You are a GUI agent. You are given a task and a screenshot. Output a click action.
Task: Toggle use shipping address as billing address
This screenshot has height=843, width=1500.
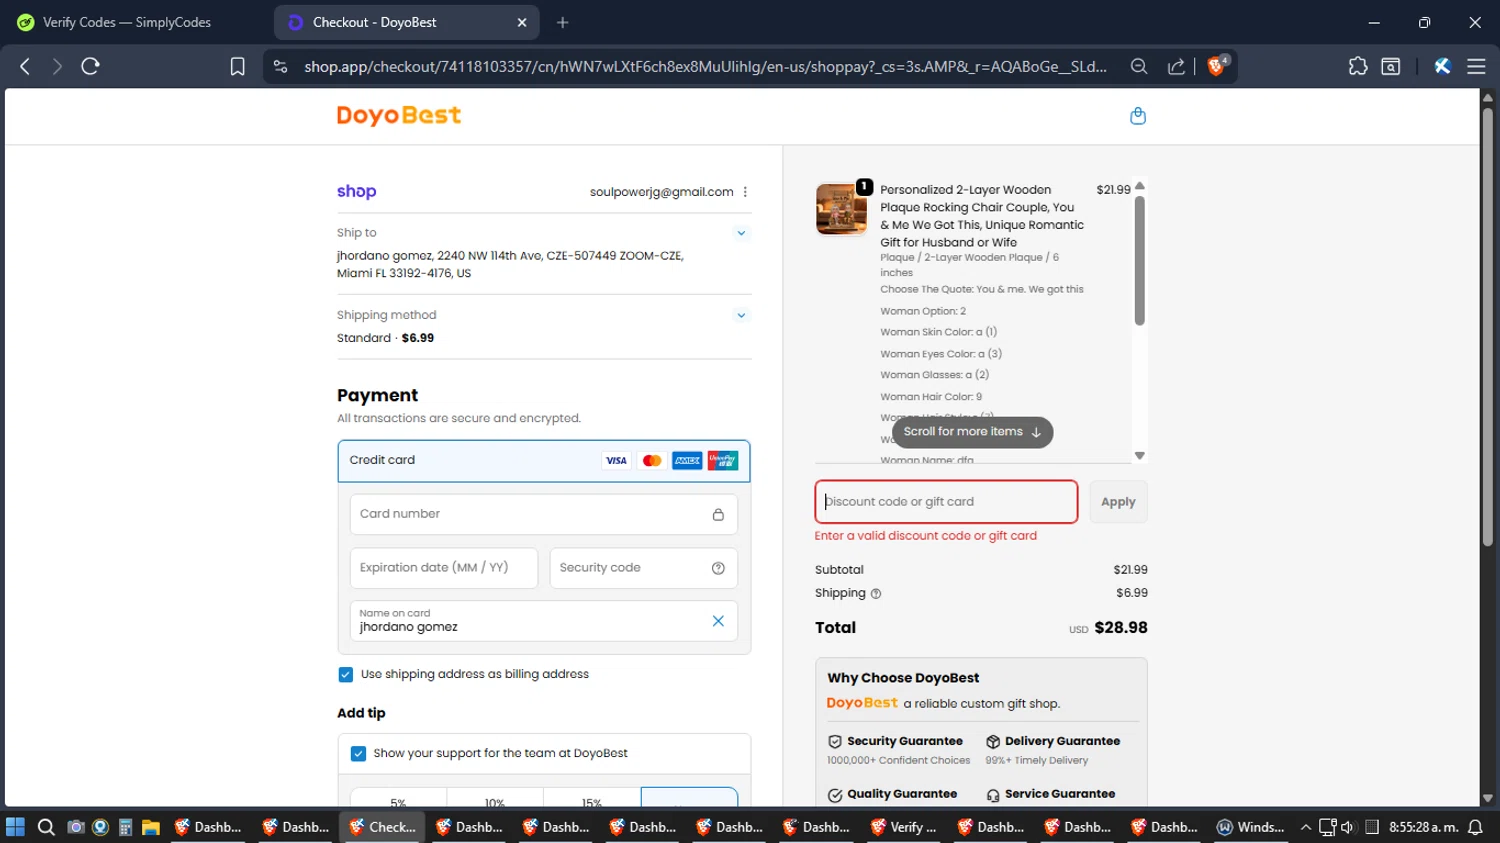click(x=346, y=675)
